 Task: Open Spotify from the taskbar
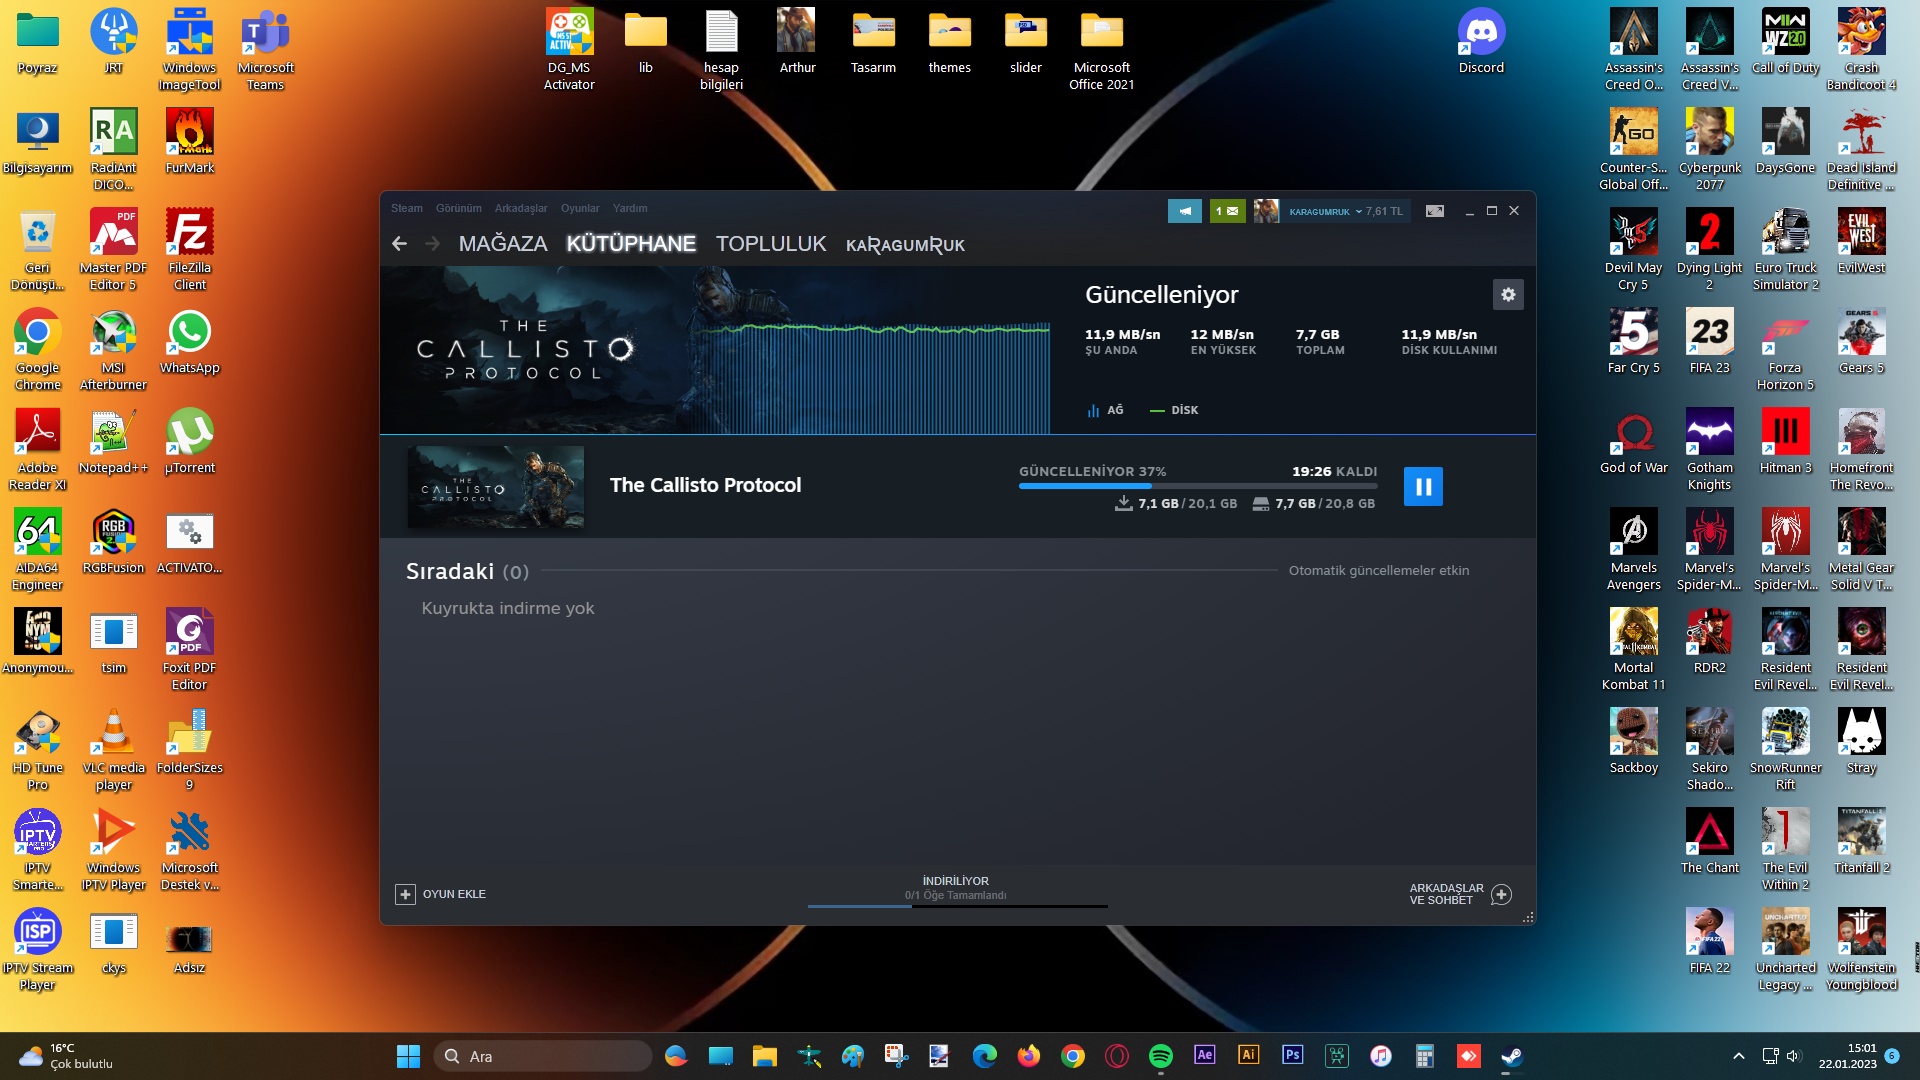pyautogui.click(x=1160, y=1056)
